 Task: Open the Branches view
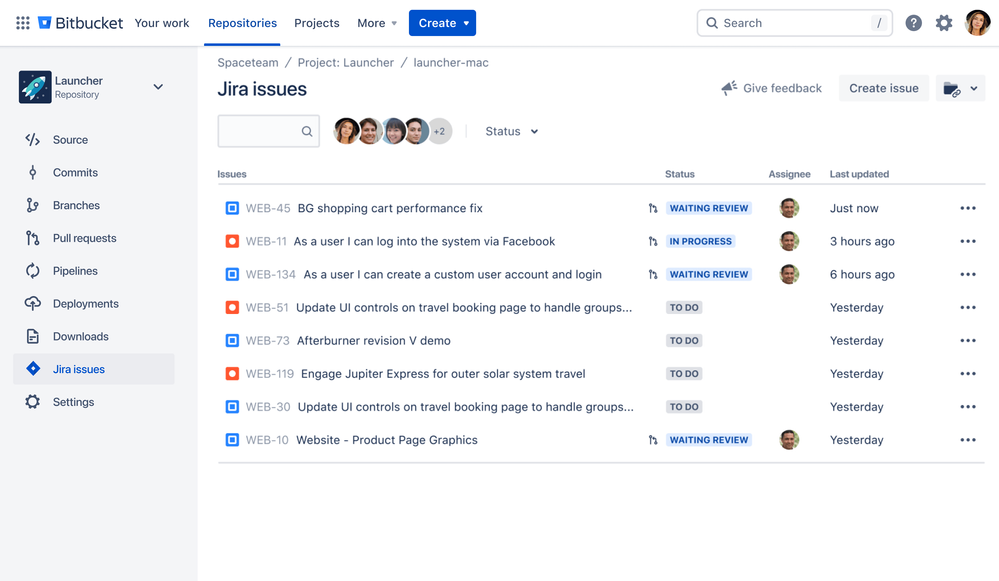(77, 205)
